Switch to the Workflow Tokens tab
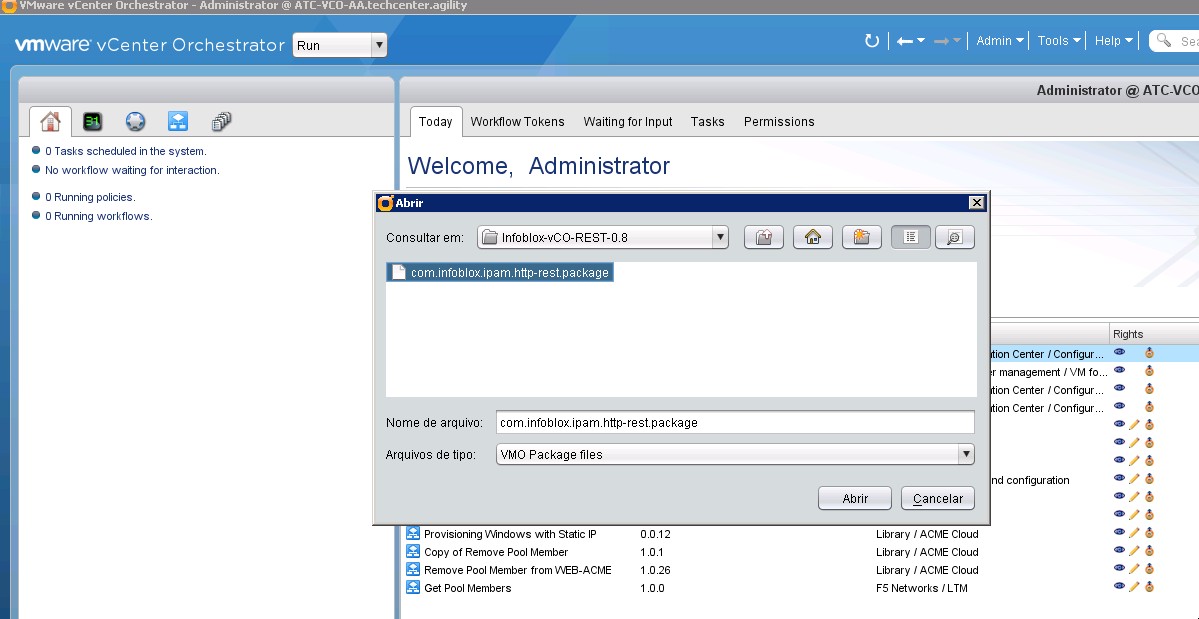The height and width of the screenshot is (619, 1199). pos(517,122)
